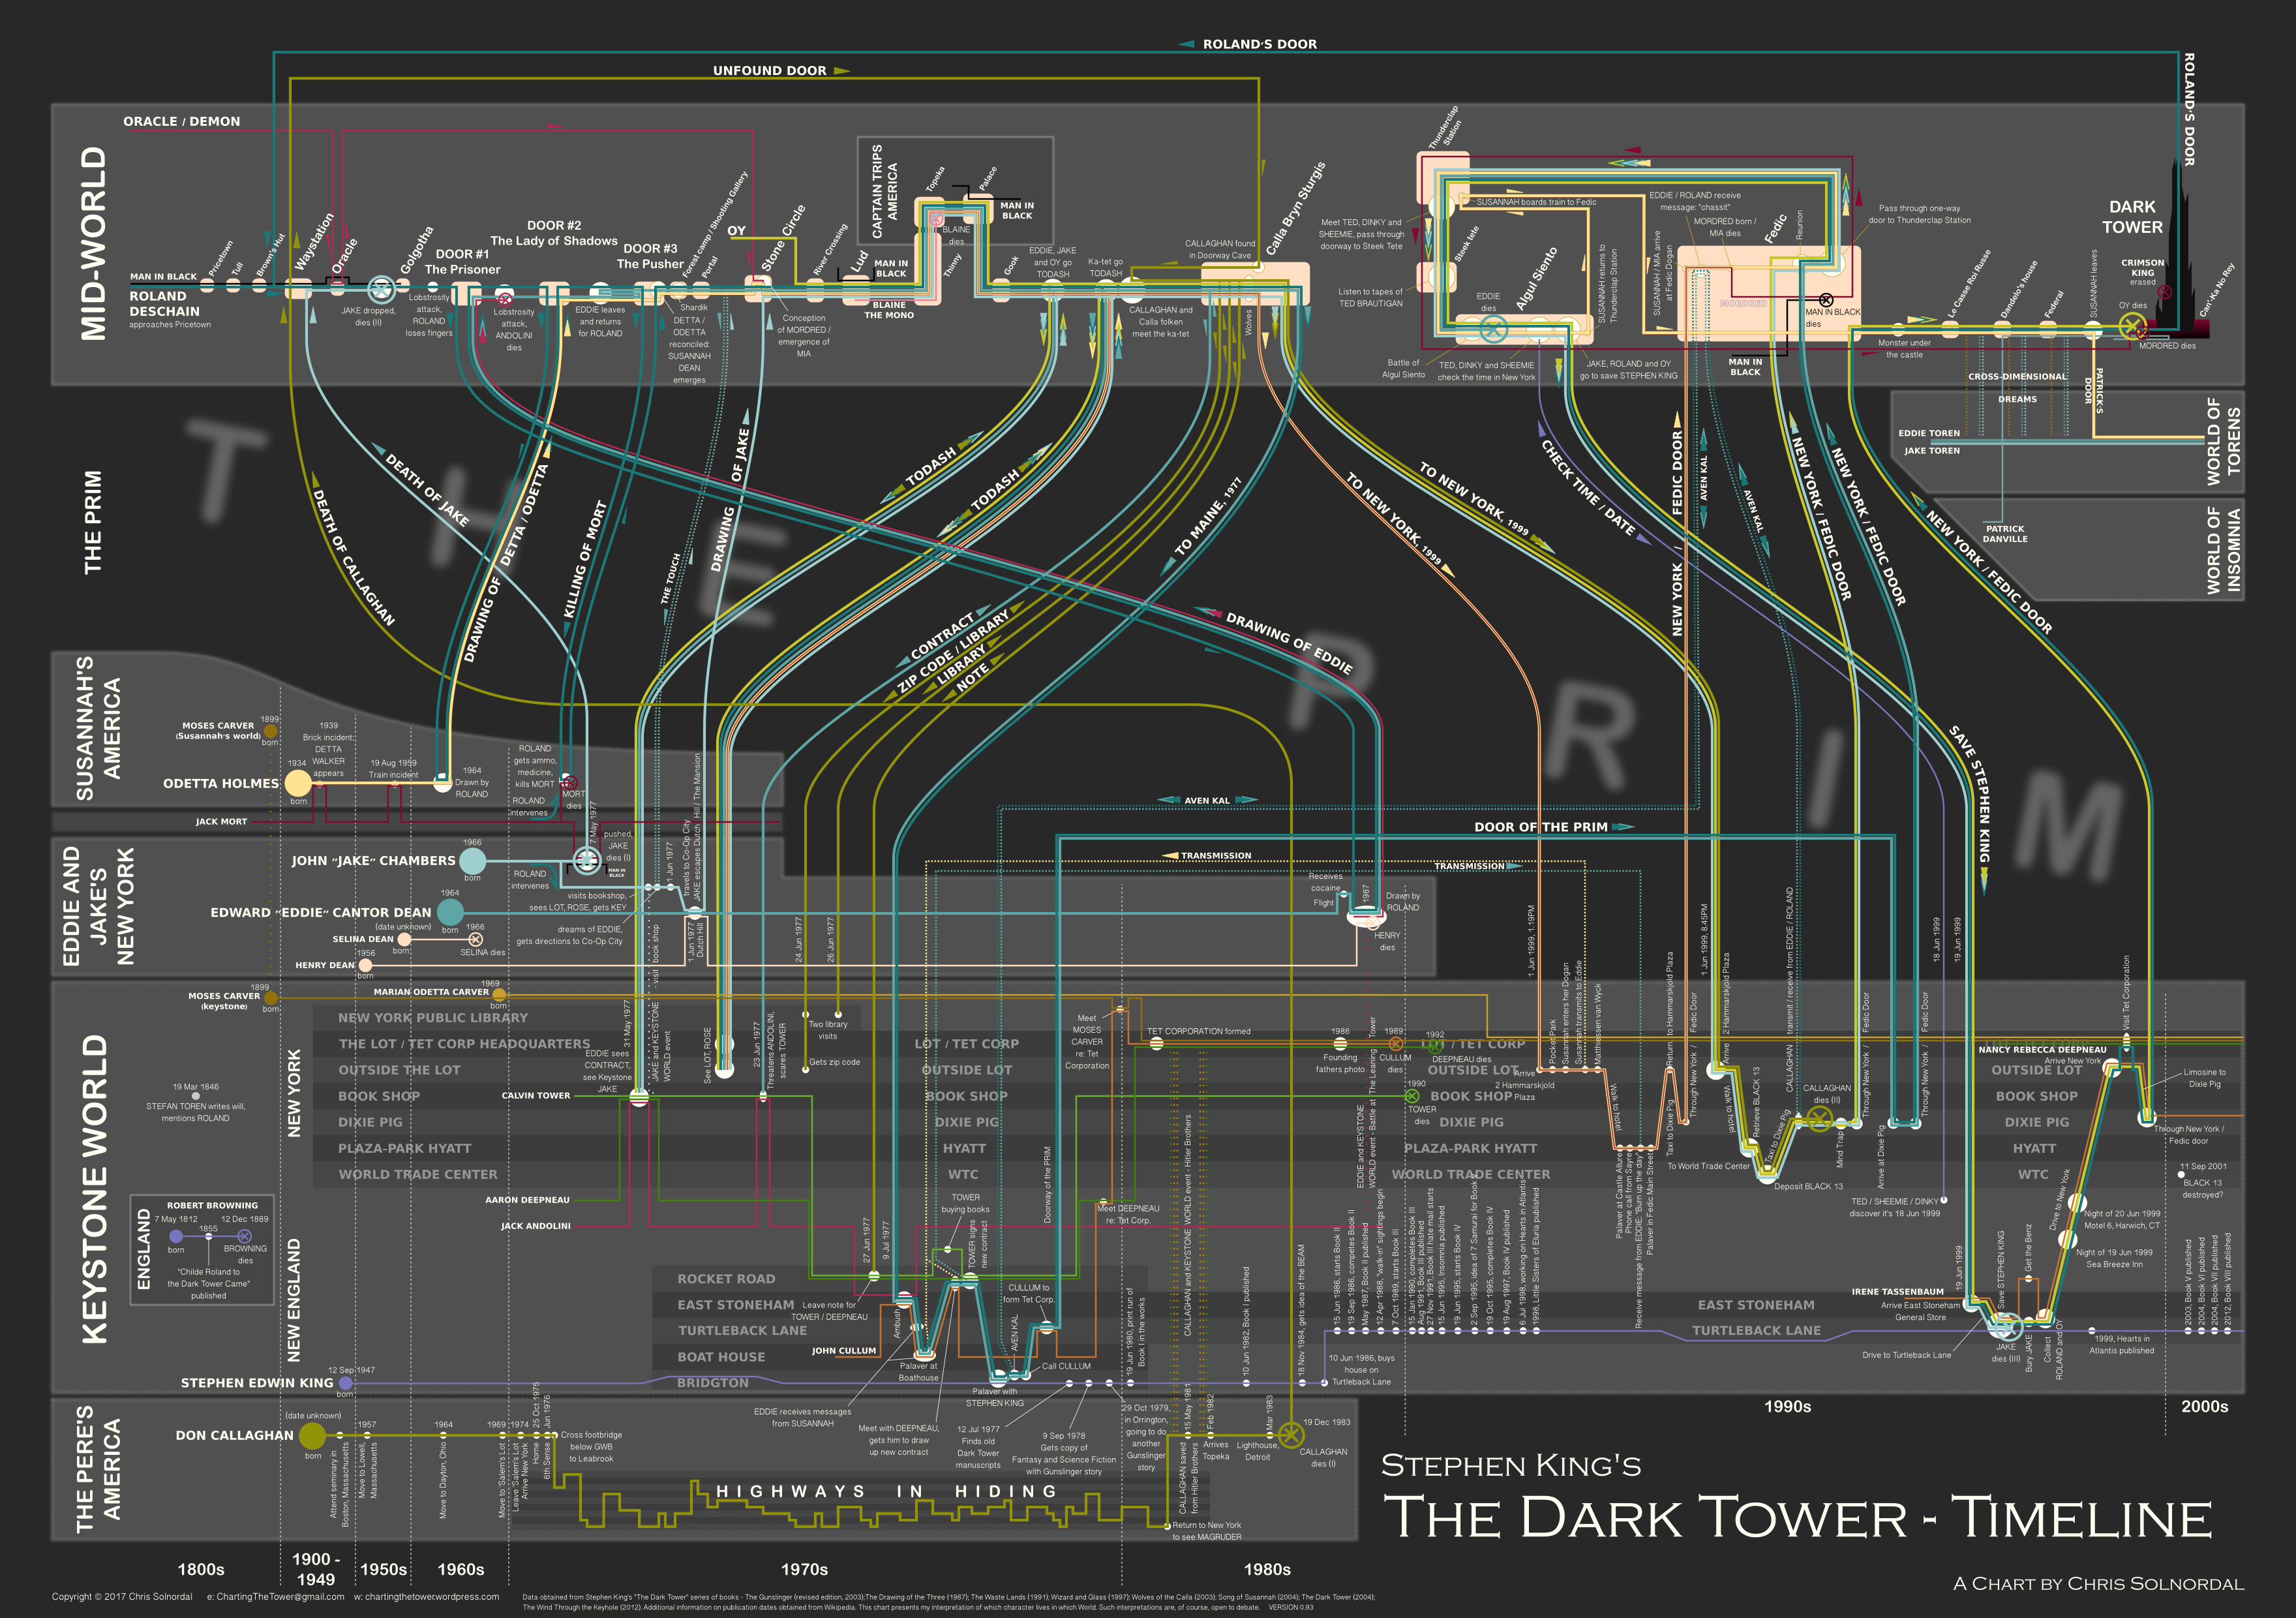This screenshot has height=1618, width=2296.
Task: Select the CAPTAIN TRIPS AMERICA box label
Action: (884, 191)
